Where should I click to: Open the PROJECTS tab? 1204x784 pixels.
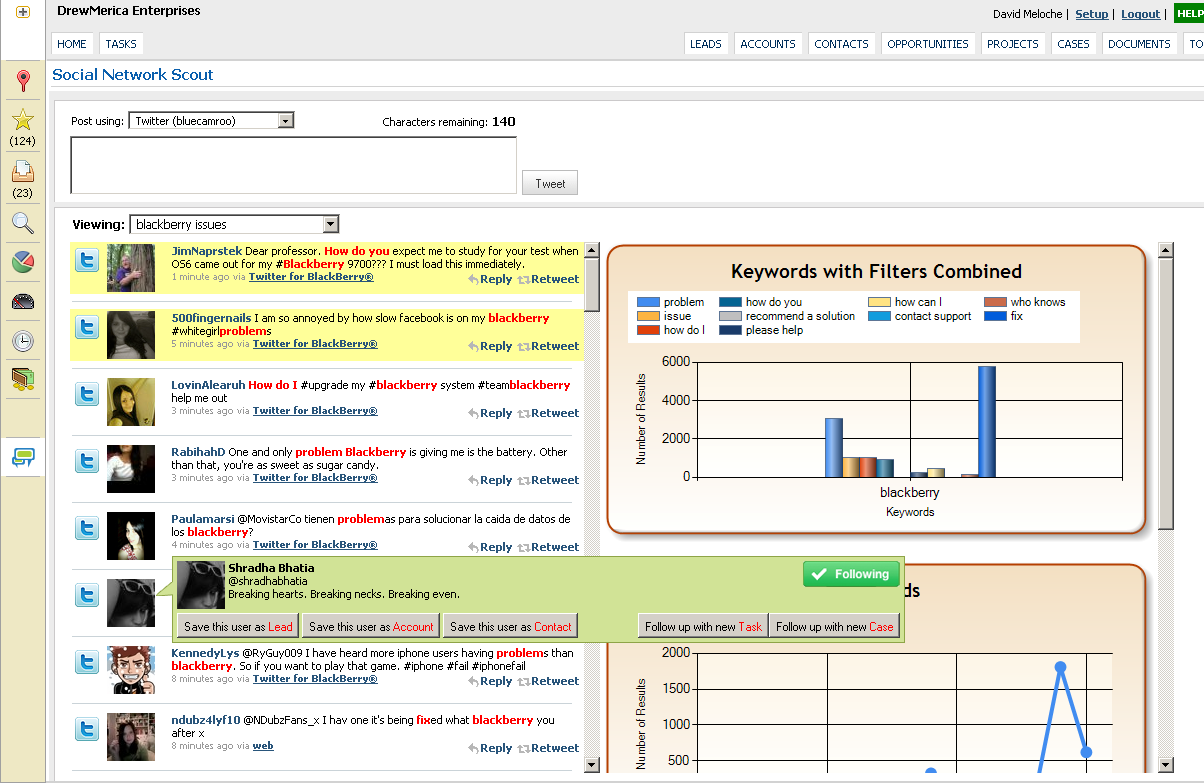[x=1013, y=44]
